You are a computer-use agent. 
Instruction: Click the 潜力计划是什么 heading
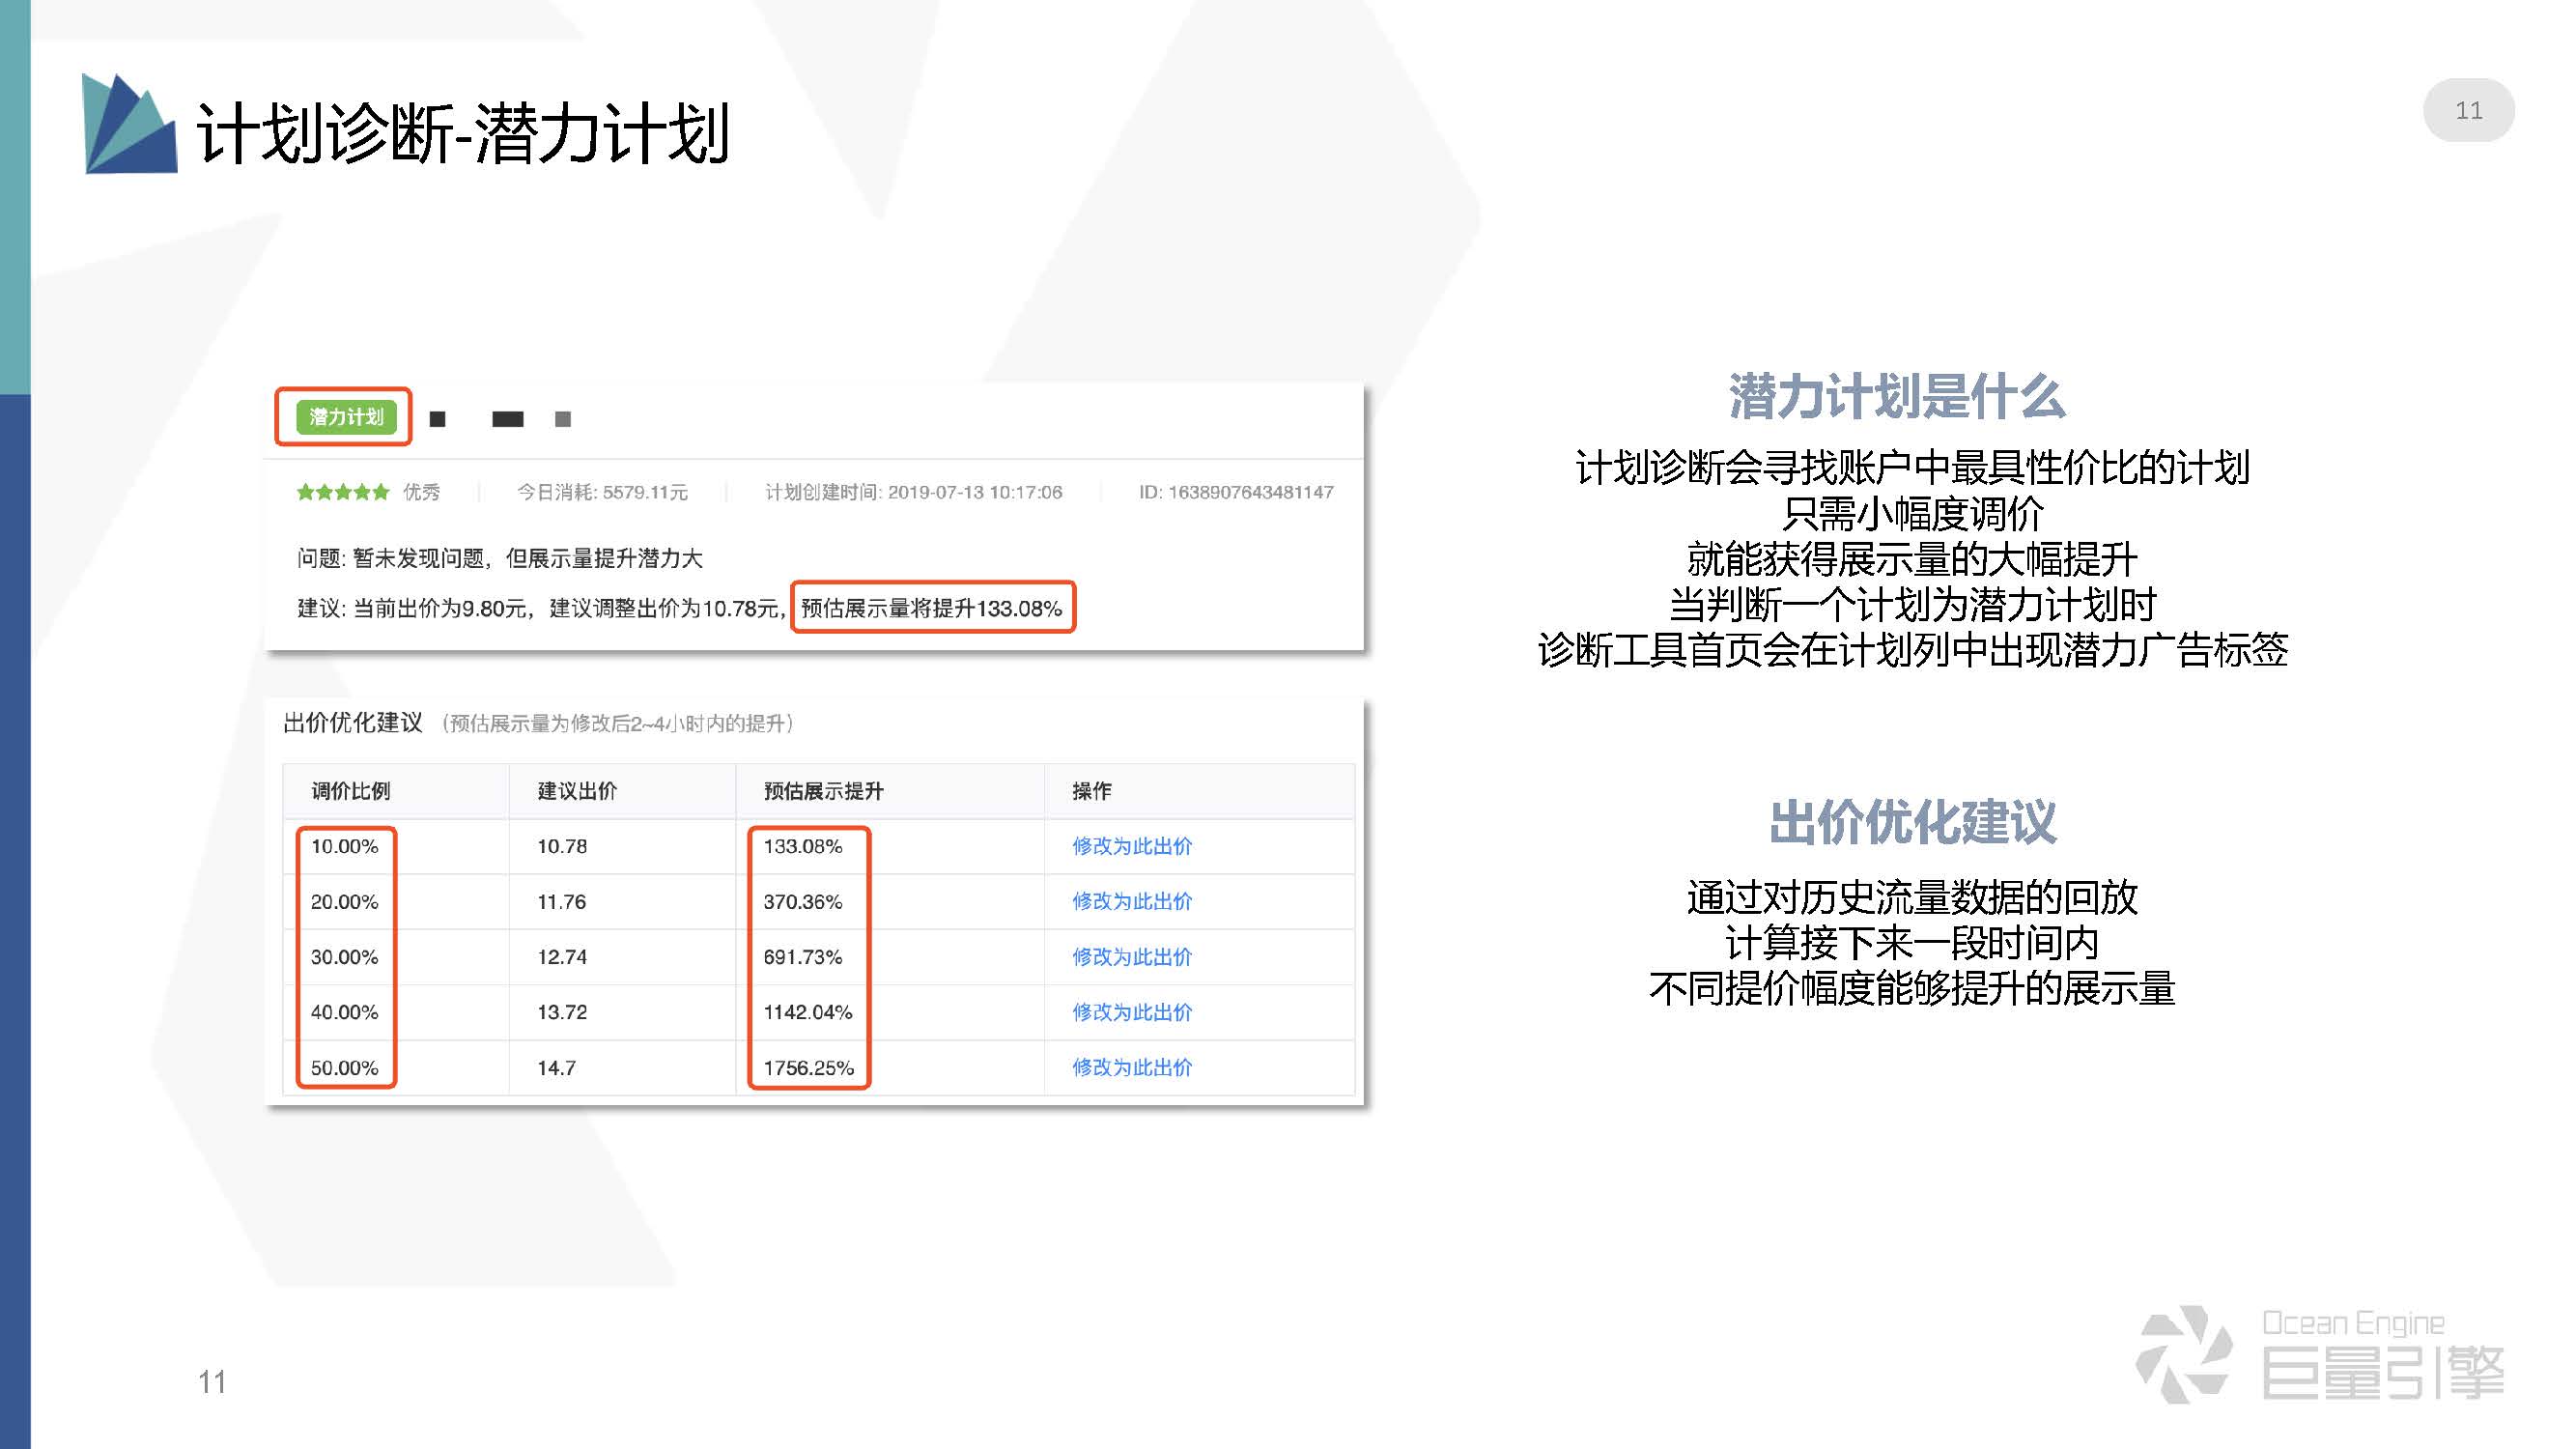[x=1896, y=397]
